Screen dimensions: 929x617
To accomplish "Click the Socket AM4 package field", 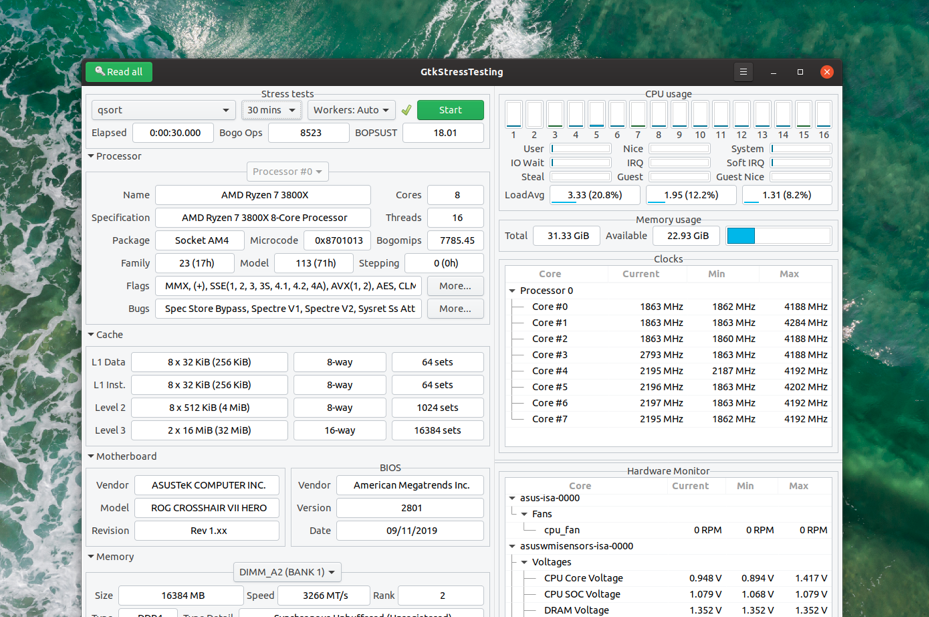I will 200,240.
